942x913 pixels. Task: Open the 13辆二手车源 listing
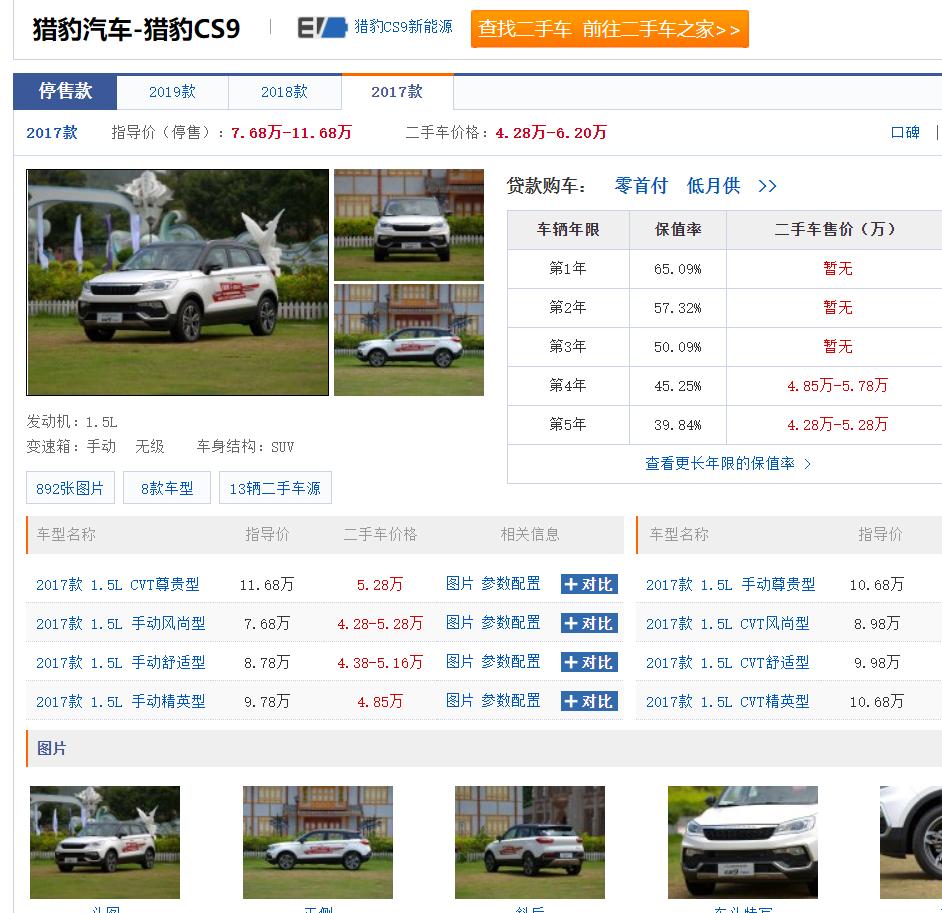275,487
